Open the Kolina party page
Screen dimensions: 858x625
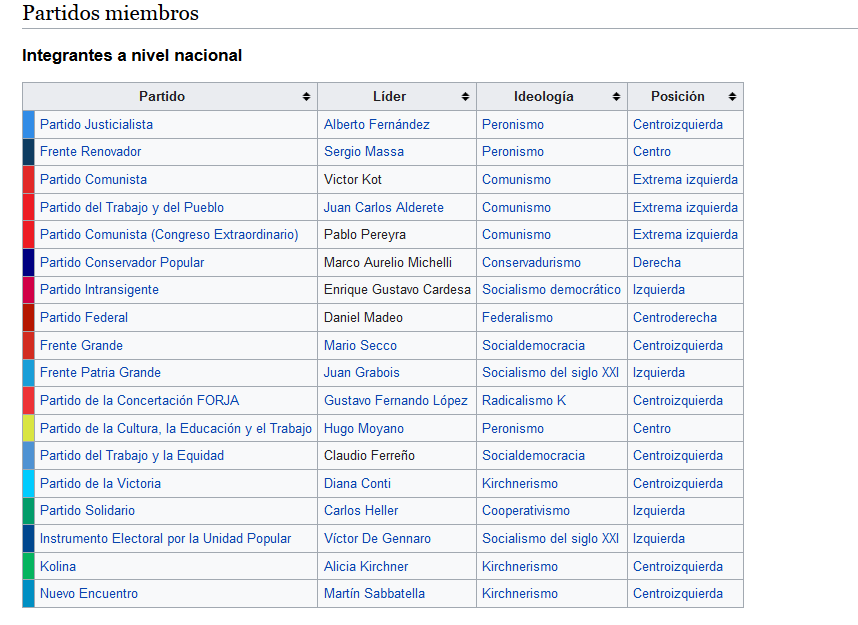tap(57, 566)
